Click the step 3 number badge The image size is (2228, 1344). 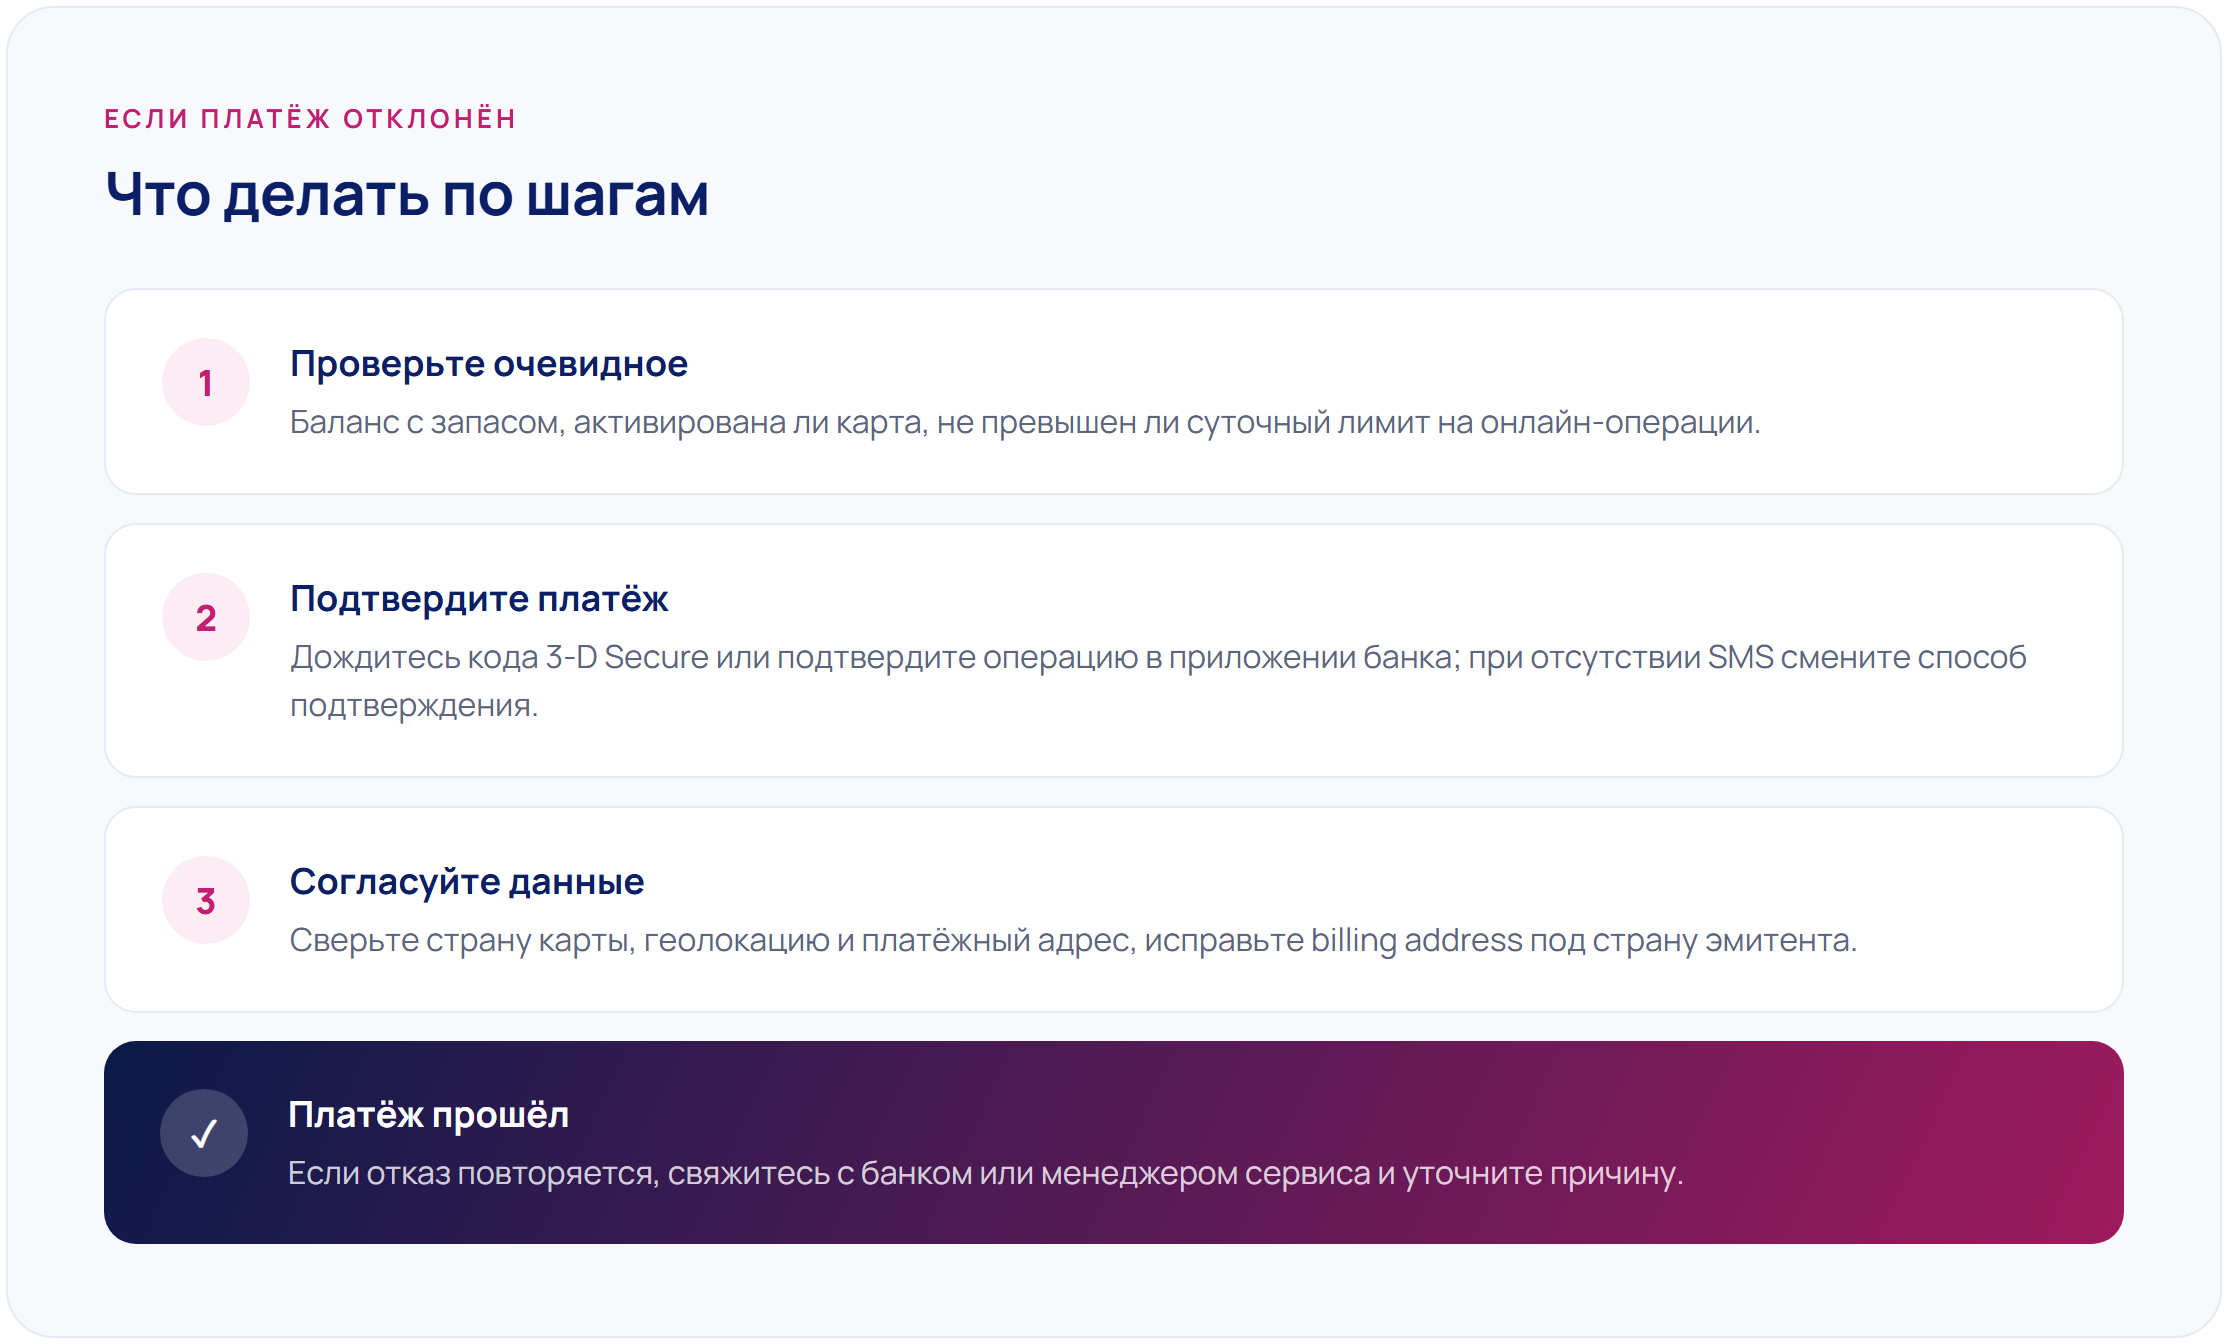tap(206, 900)
